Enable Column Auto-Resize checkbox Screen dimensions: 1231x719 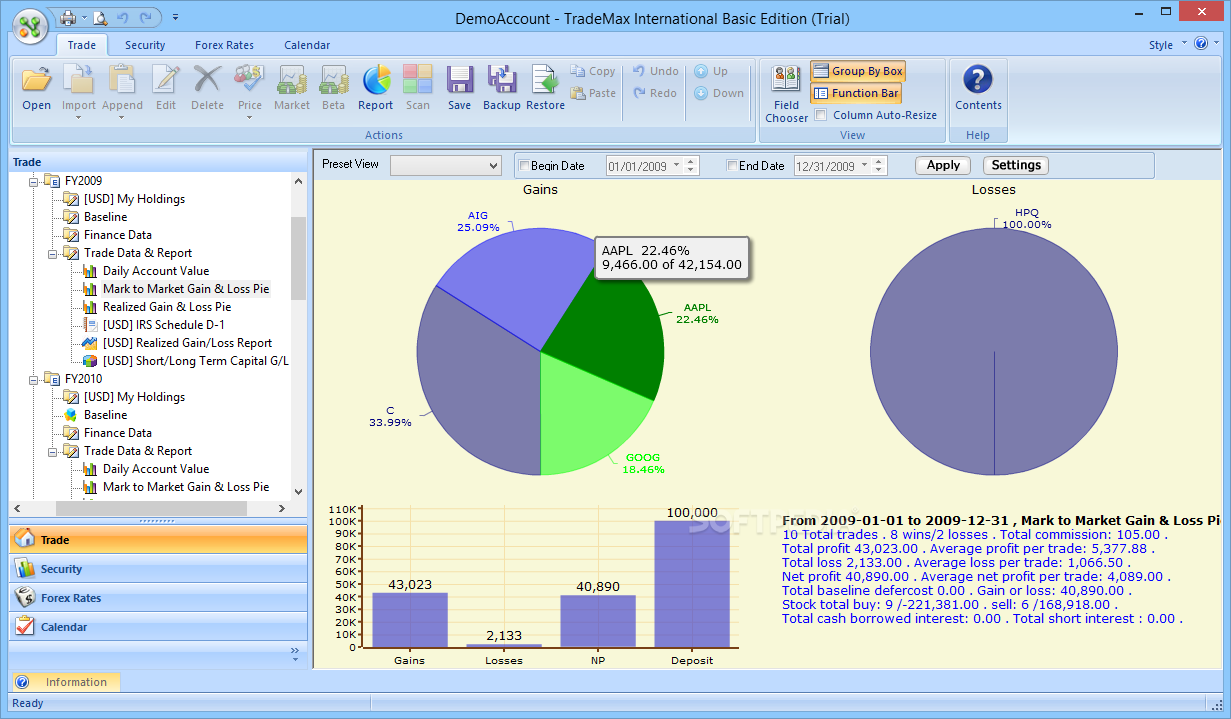(x=822, y=115)
